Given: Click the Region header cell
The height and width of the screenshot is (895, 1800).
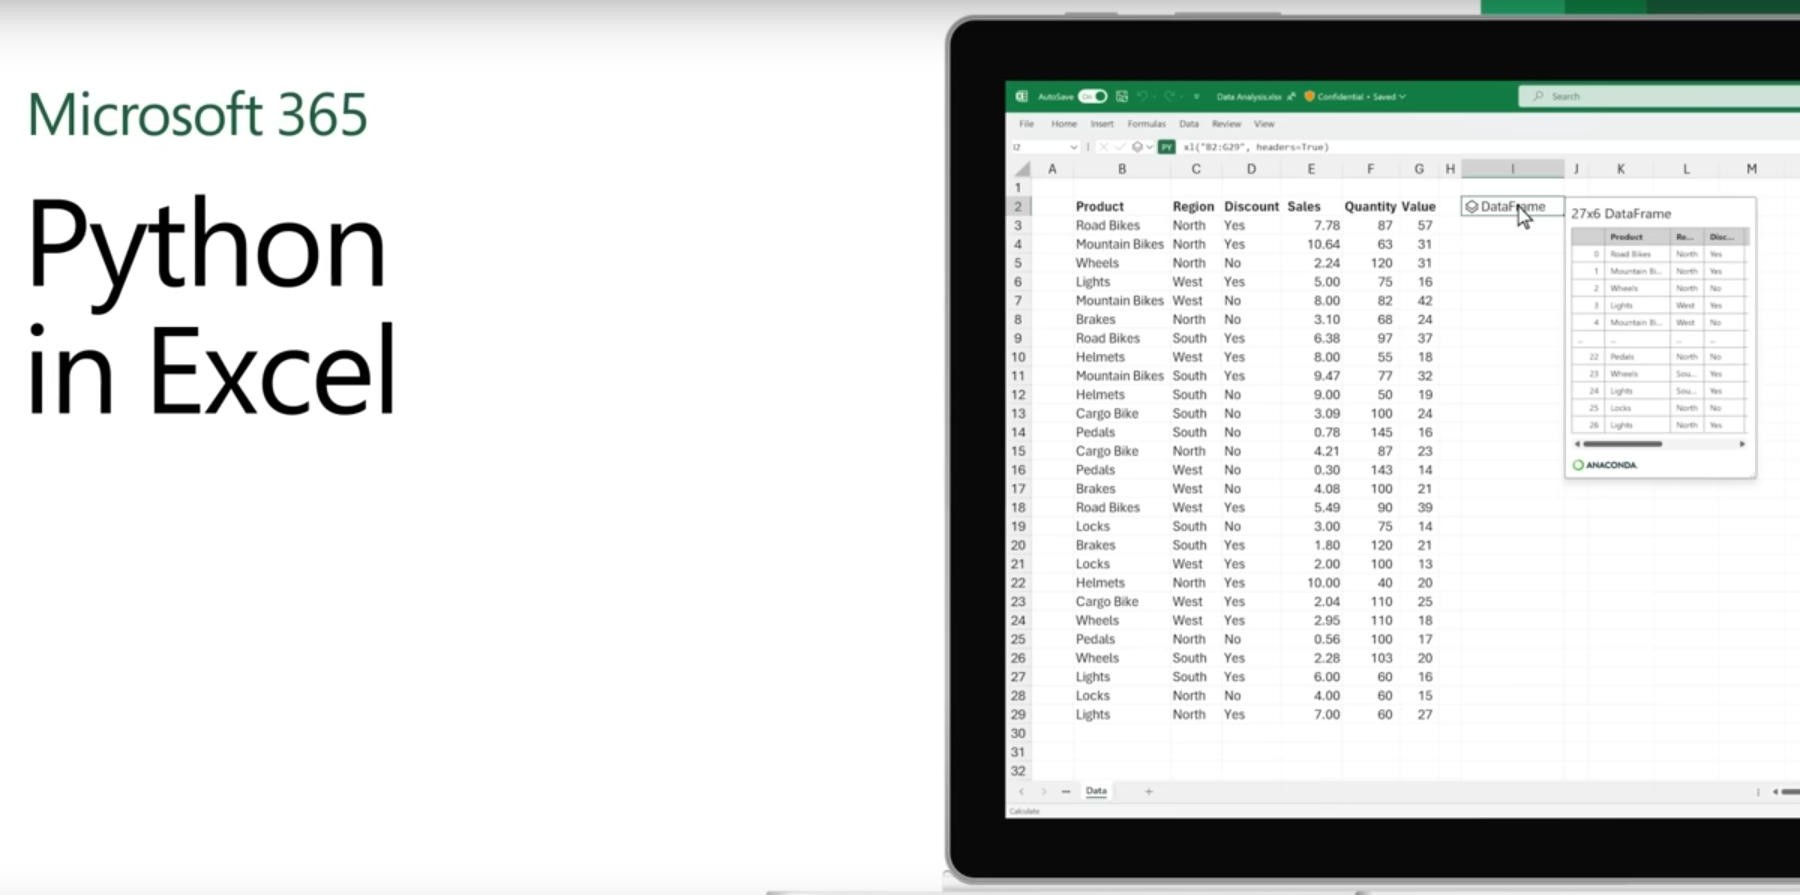Looking at the screenshot, I should coord(1193,206).
